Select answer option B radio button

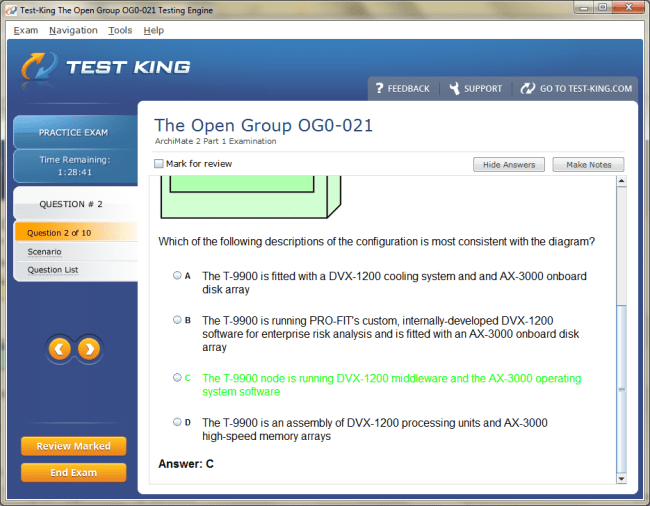click(x=177, y=320)
